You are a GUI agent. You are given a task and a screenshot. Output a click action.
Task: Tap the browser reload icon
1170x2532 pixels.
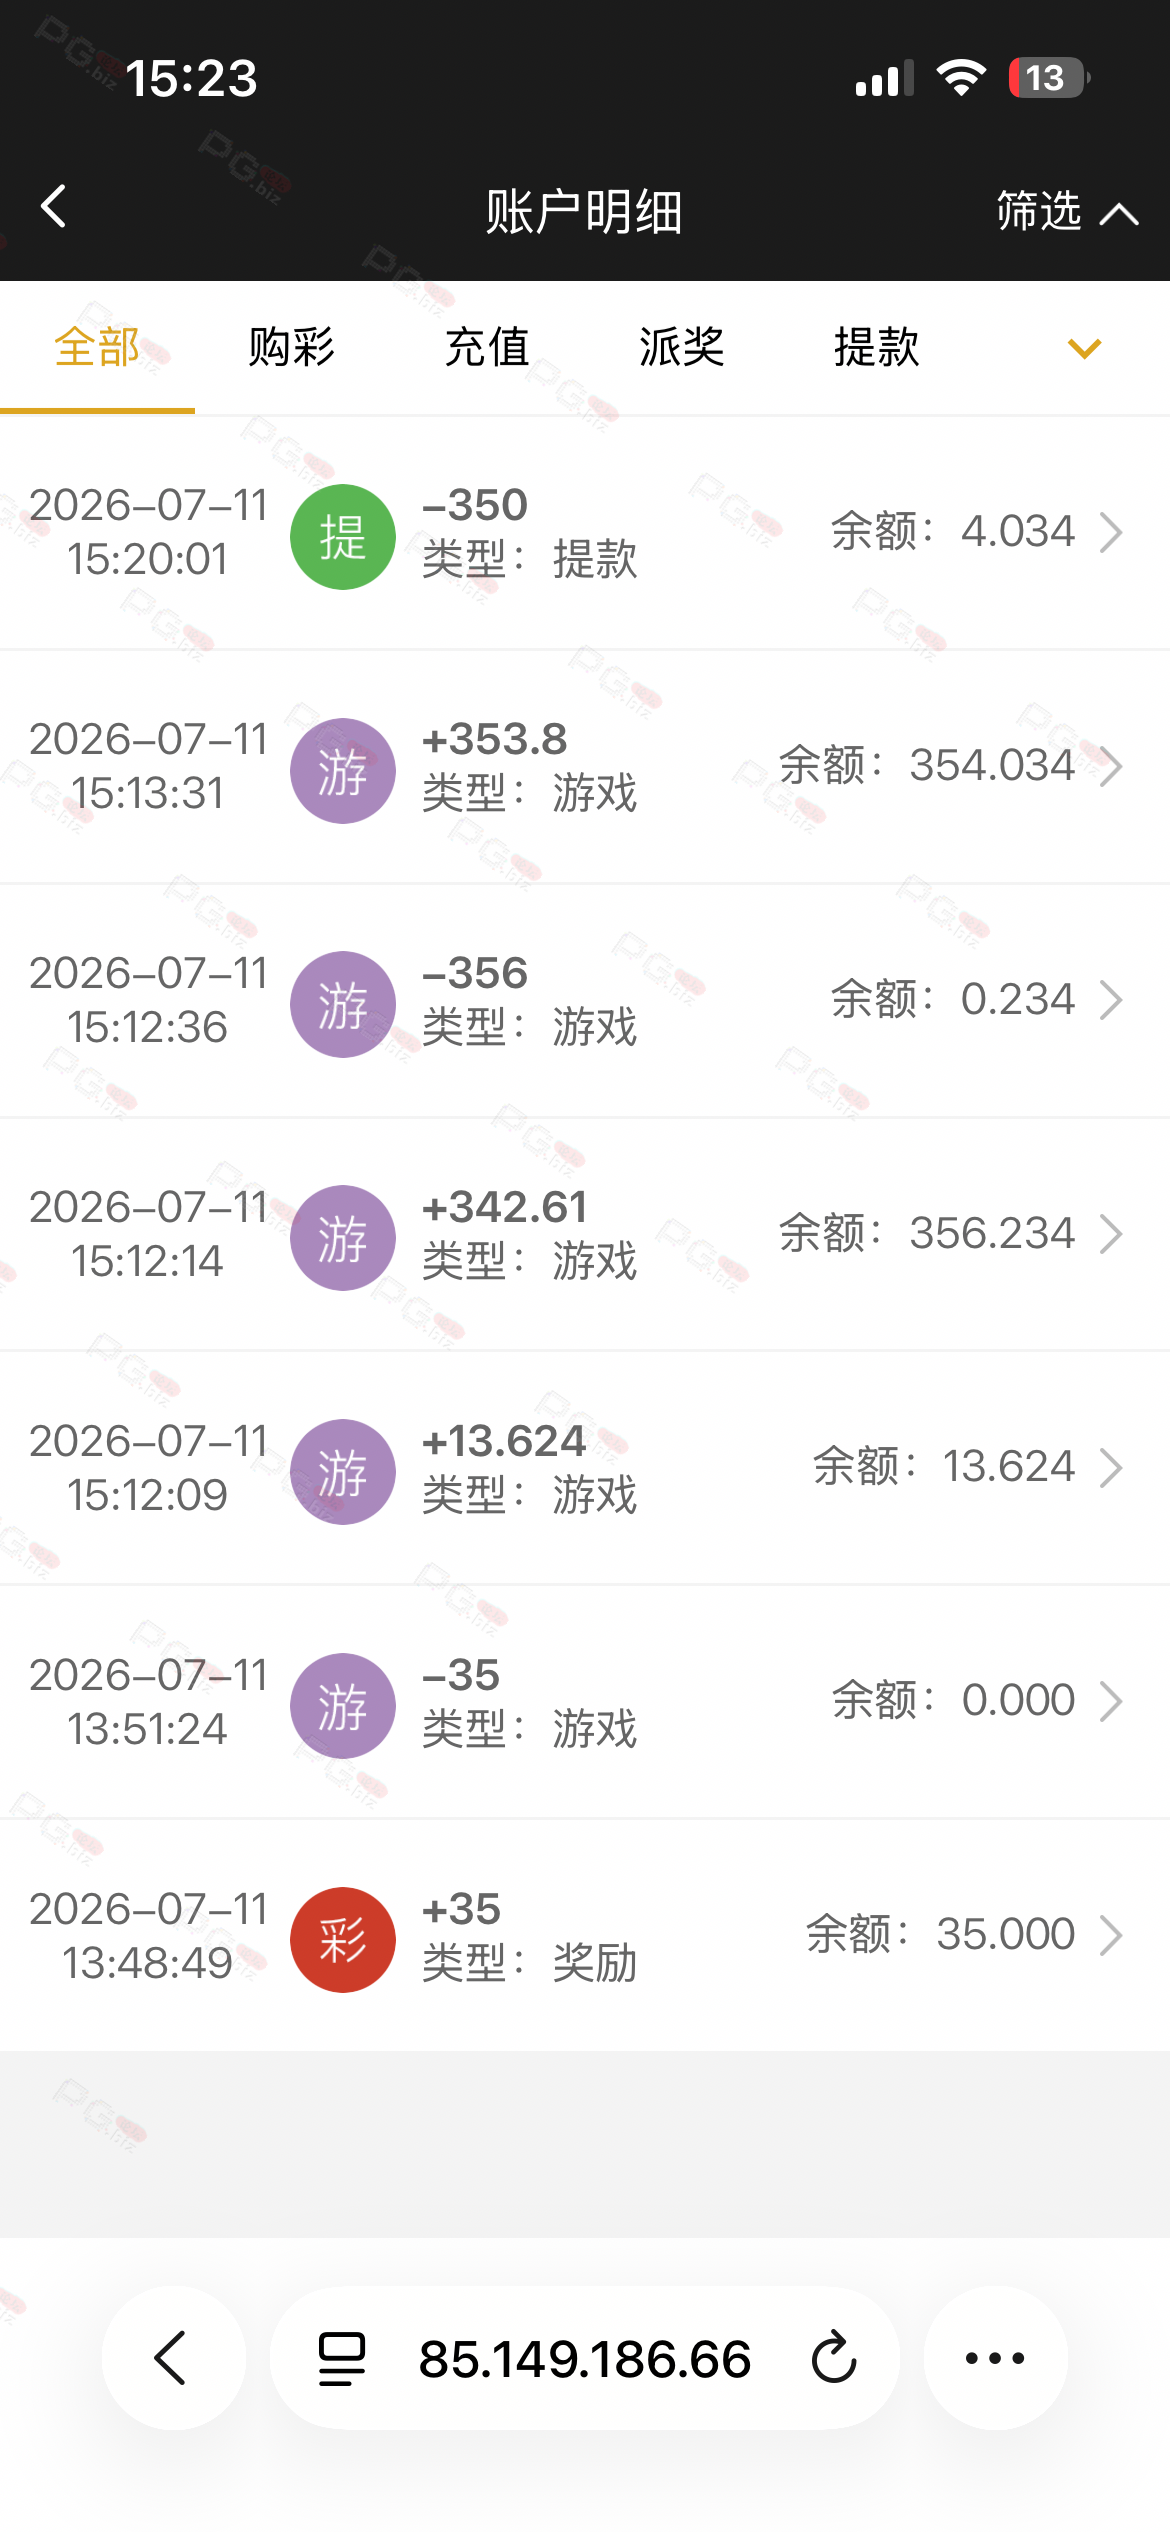[834, 2358]
